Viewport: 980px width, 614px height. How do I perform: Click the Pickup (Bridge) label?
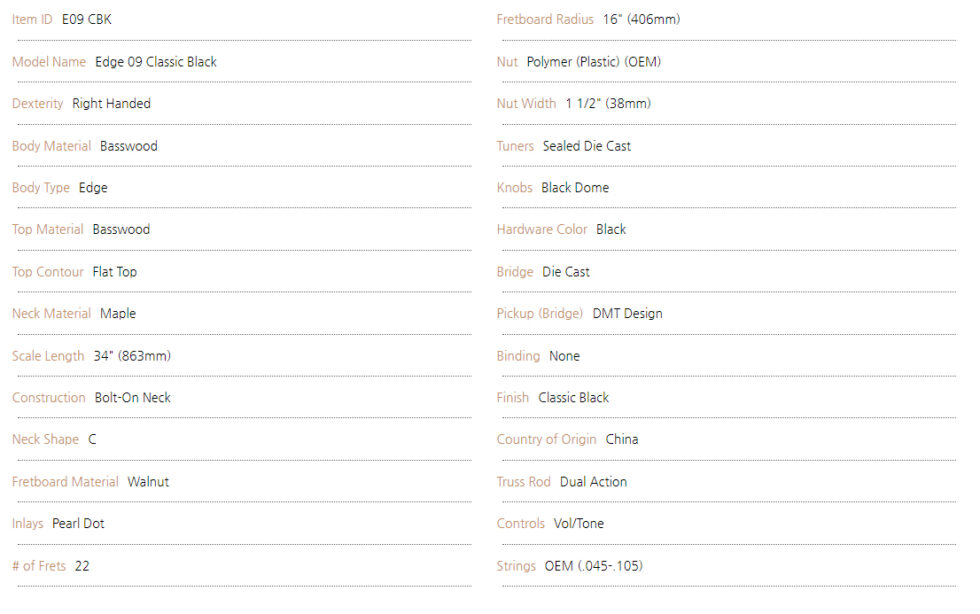coord(540,314)
